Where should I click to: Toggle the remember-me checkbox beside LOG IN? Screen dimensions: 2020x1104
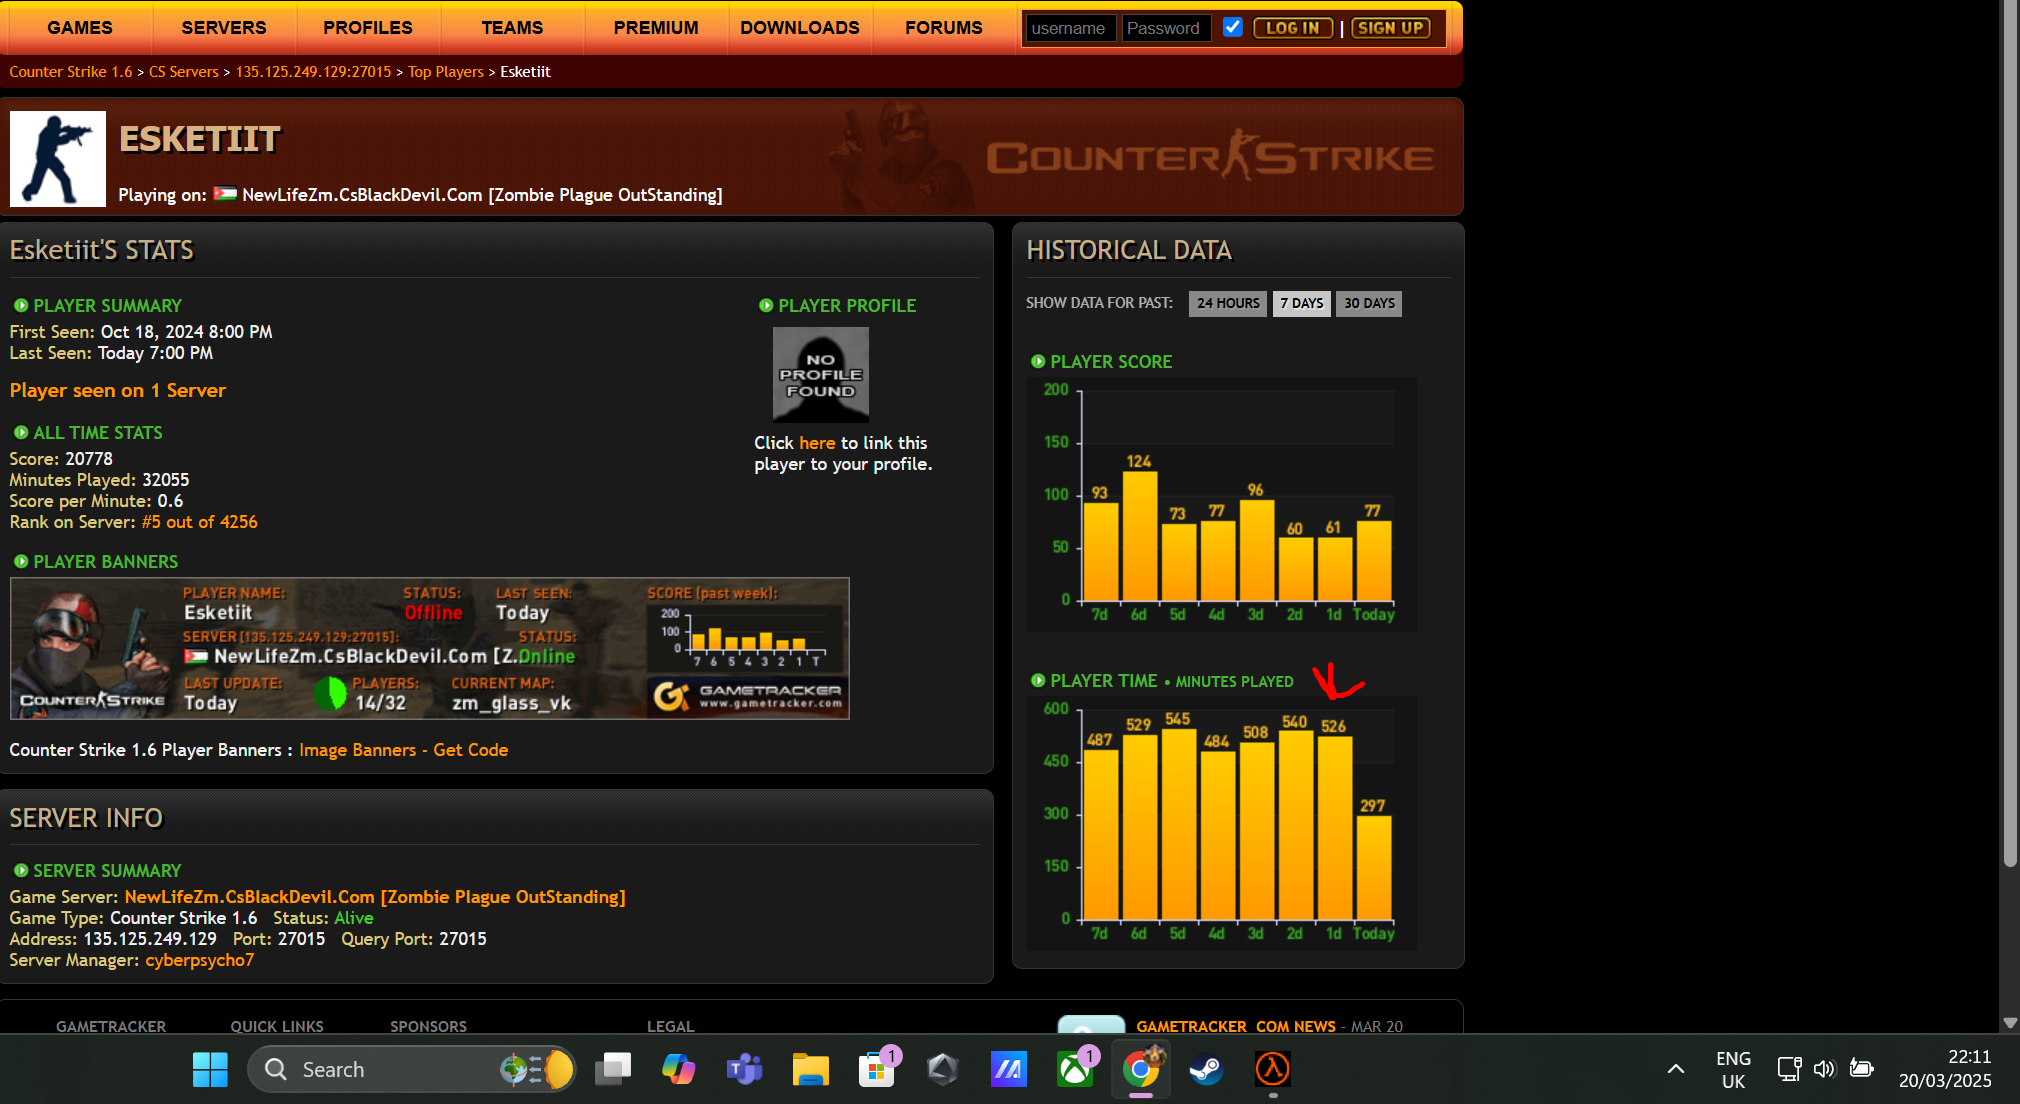tap(1233, 27)
